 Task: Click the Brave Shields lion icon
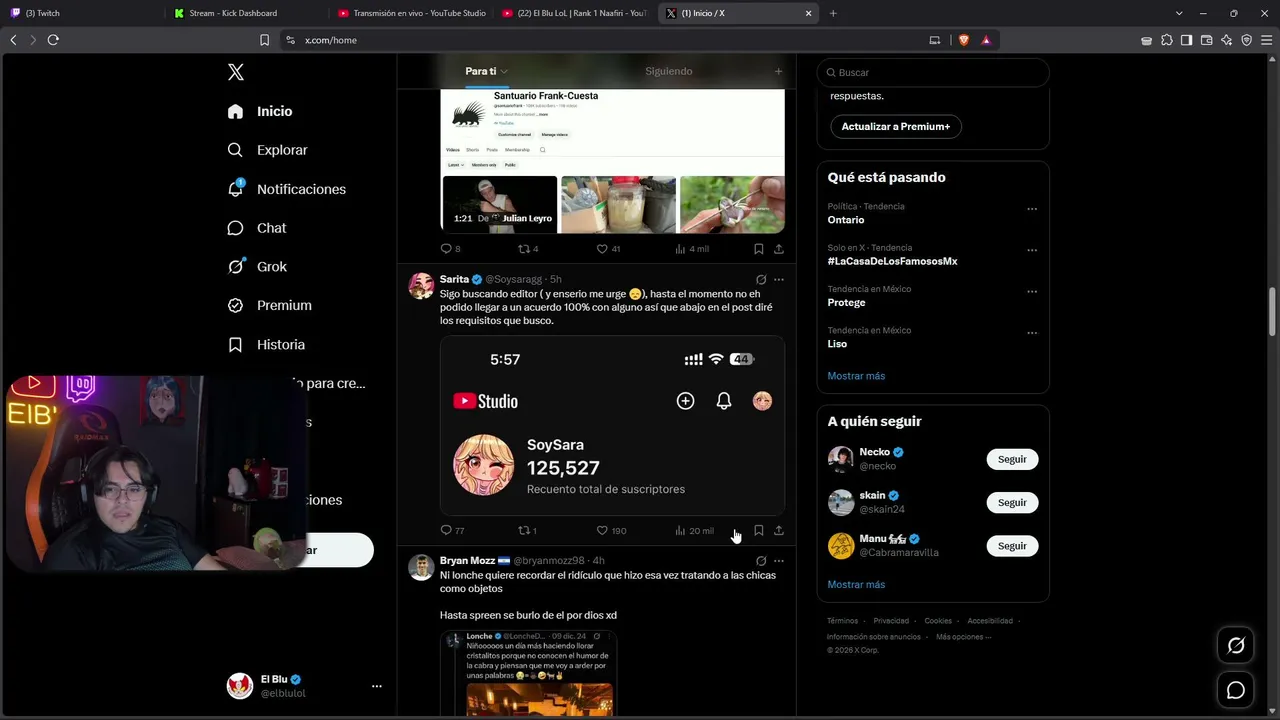click(x=964, y=40)
